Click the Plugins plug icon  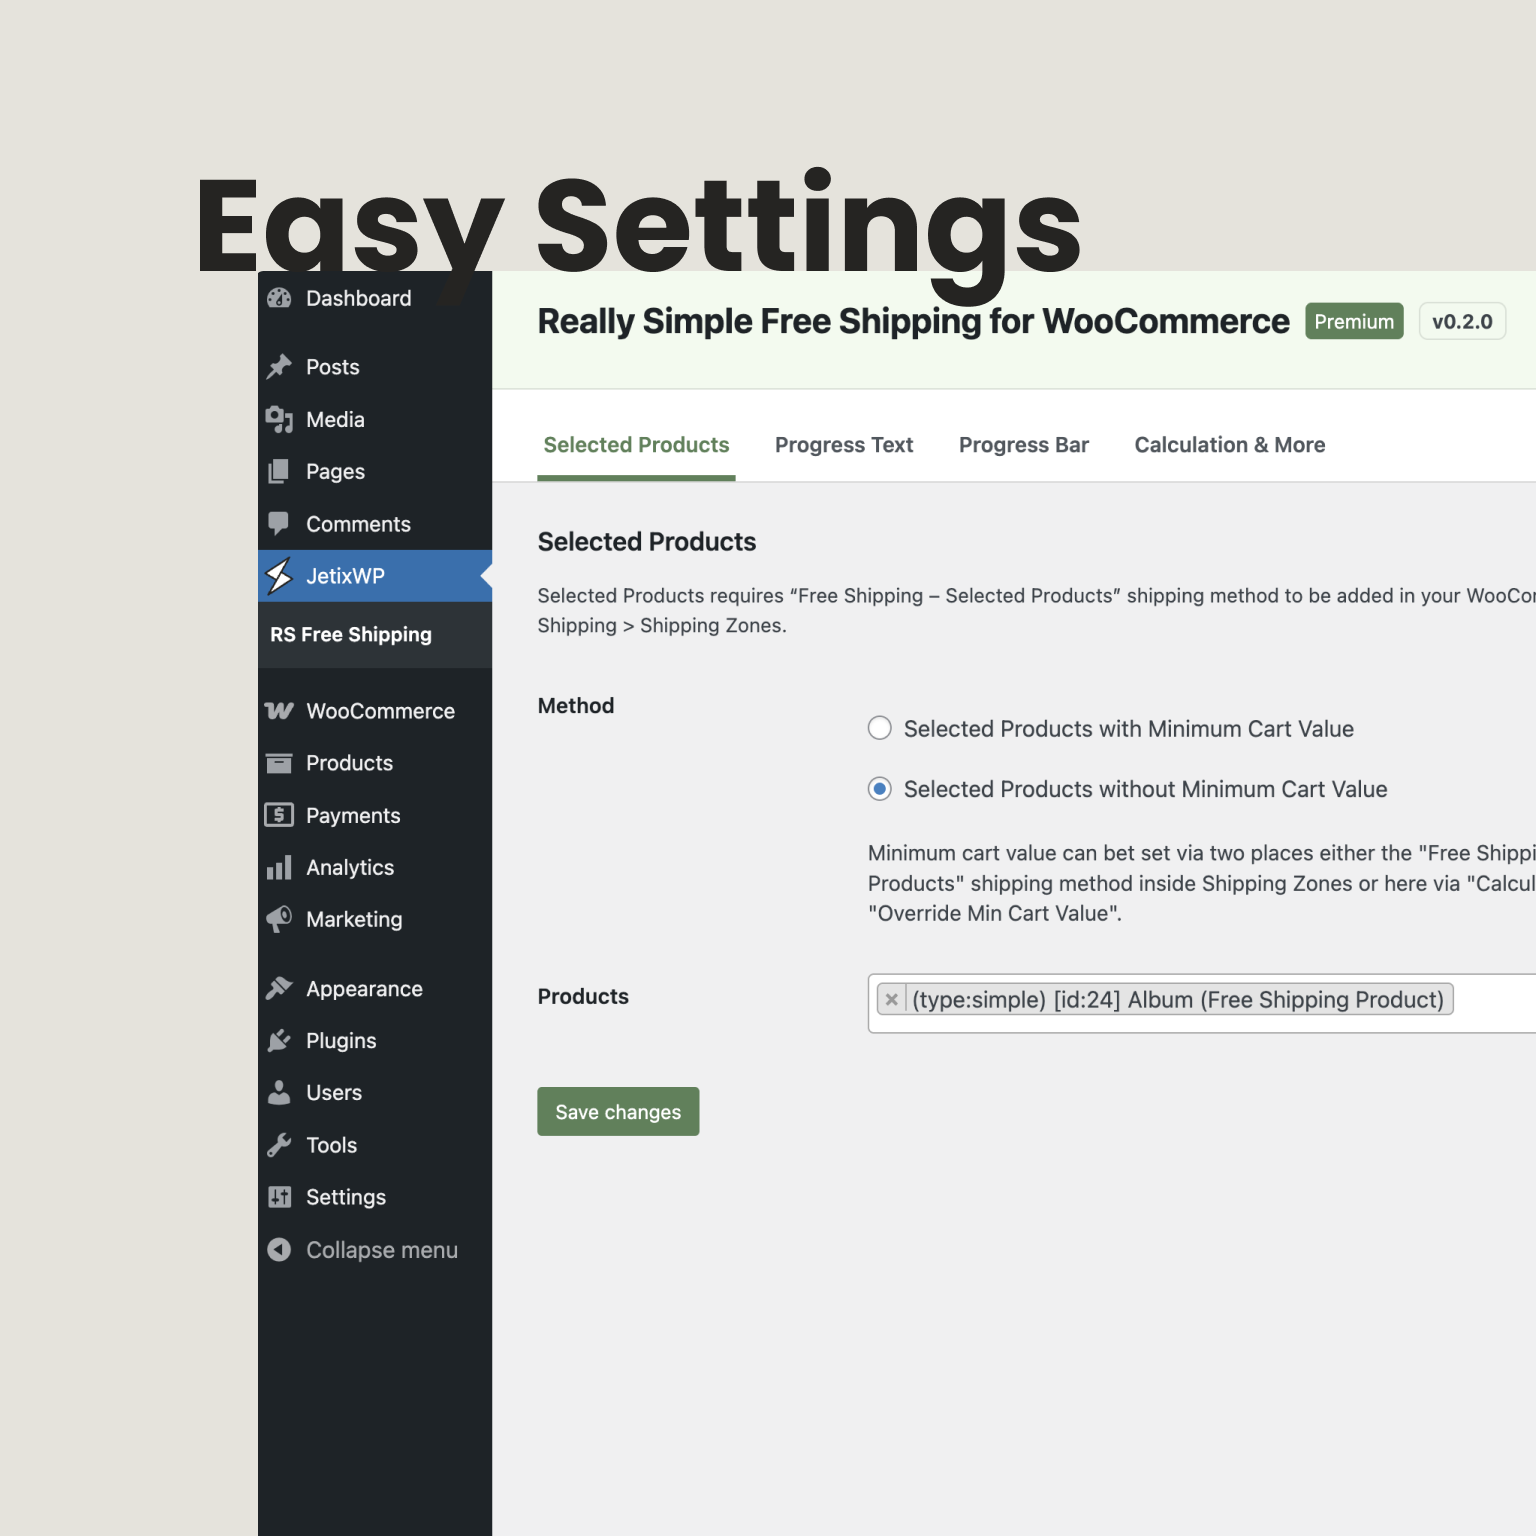pyautogui.click(x=279, y=1041)
